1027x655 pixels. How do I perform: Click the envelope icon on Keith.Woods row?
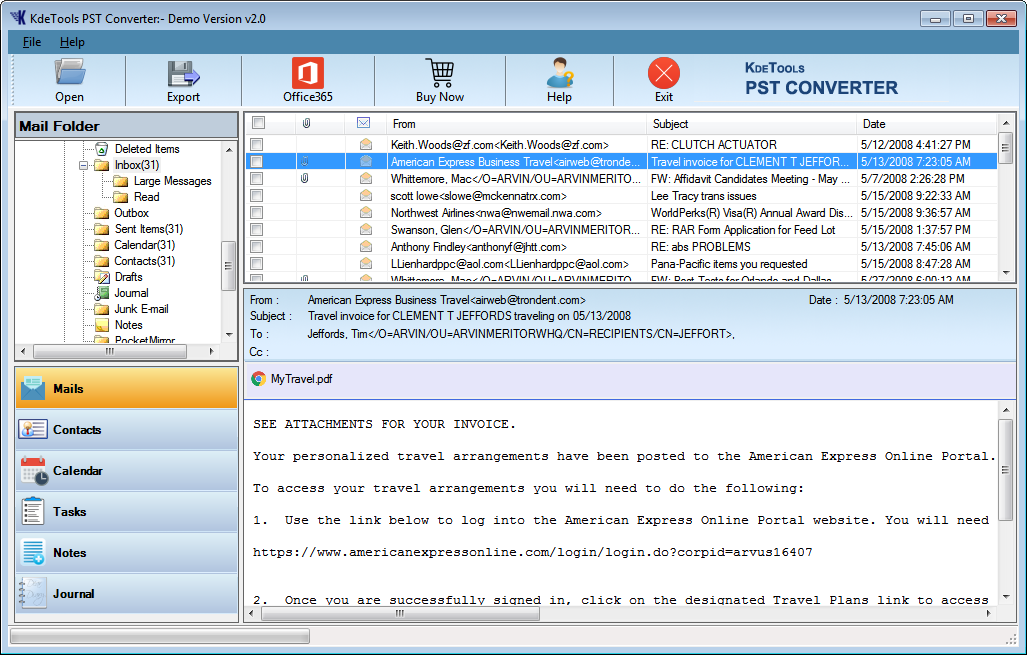point(365,144)
